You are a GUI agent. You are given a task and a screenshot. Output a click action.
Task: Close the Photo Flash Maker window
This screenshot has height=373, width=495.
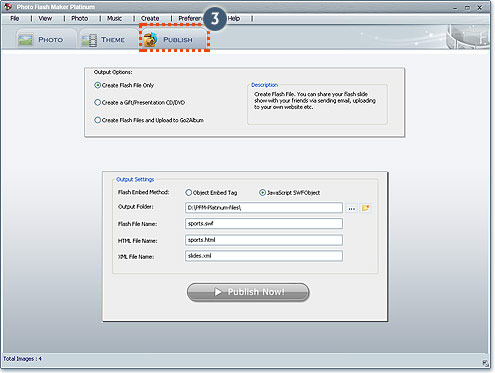[480, 7]
